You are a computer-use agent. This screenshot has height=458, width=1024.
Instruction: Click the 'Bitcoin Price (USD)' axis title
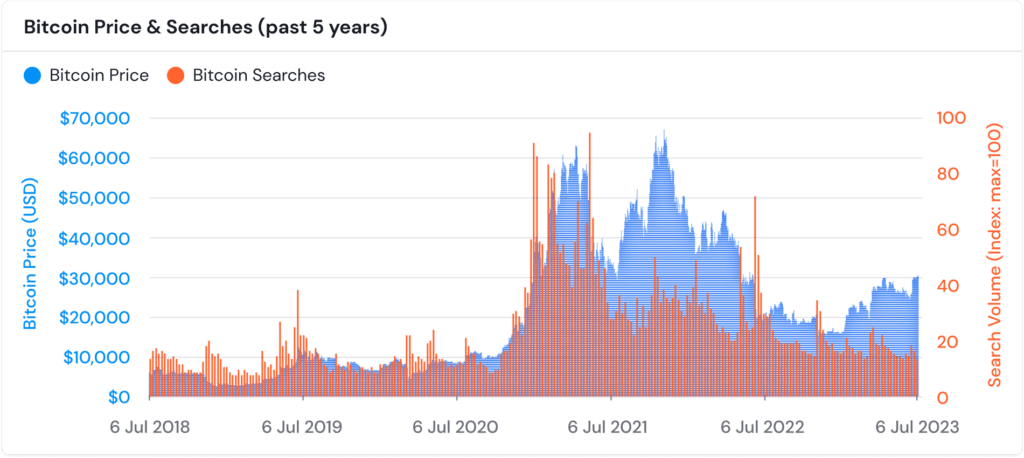pos(31,254)
